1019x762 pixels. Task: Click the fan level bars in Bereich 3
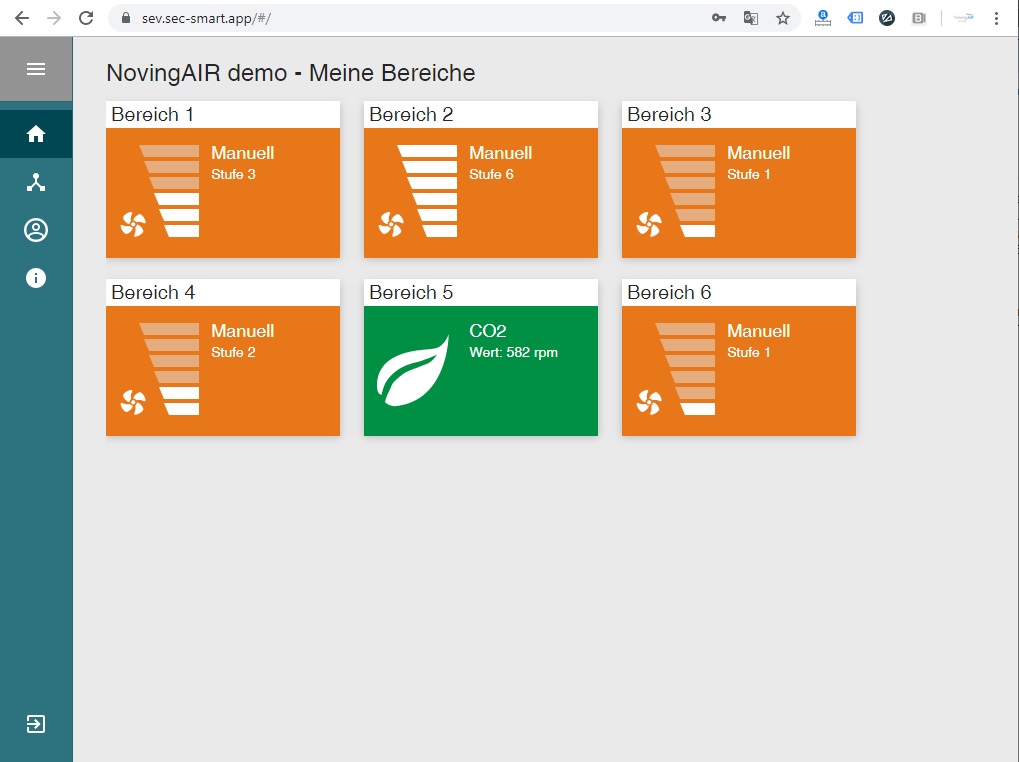685,191
